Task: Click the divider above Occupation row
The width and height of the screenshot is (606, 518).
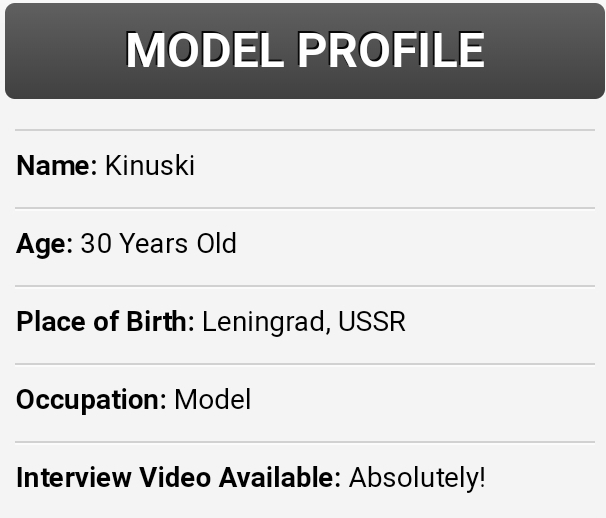Action: click(305, 364)
